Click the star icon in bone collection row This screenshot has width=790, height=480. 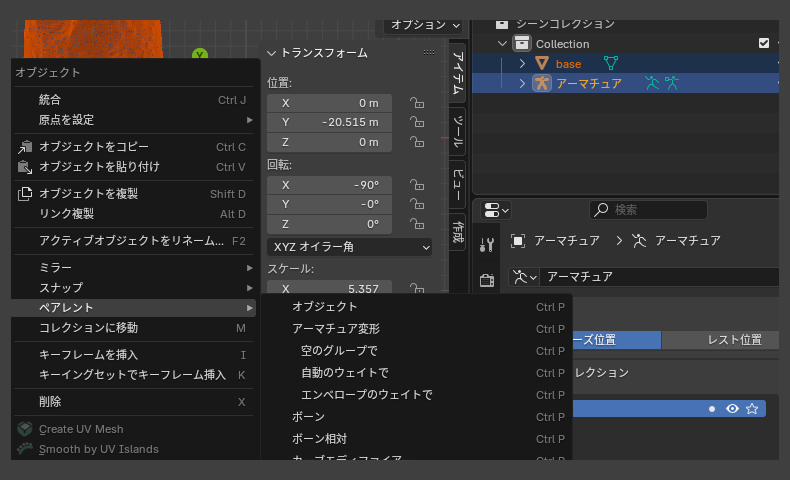click(x=752, y=408)
